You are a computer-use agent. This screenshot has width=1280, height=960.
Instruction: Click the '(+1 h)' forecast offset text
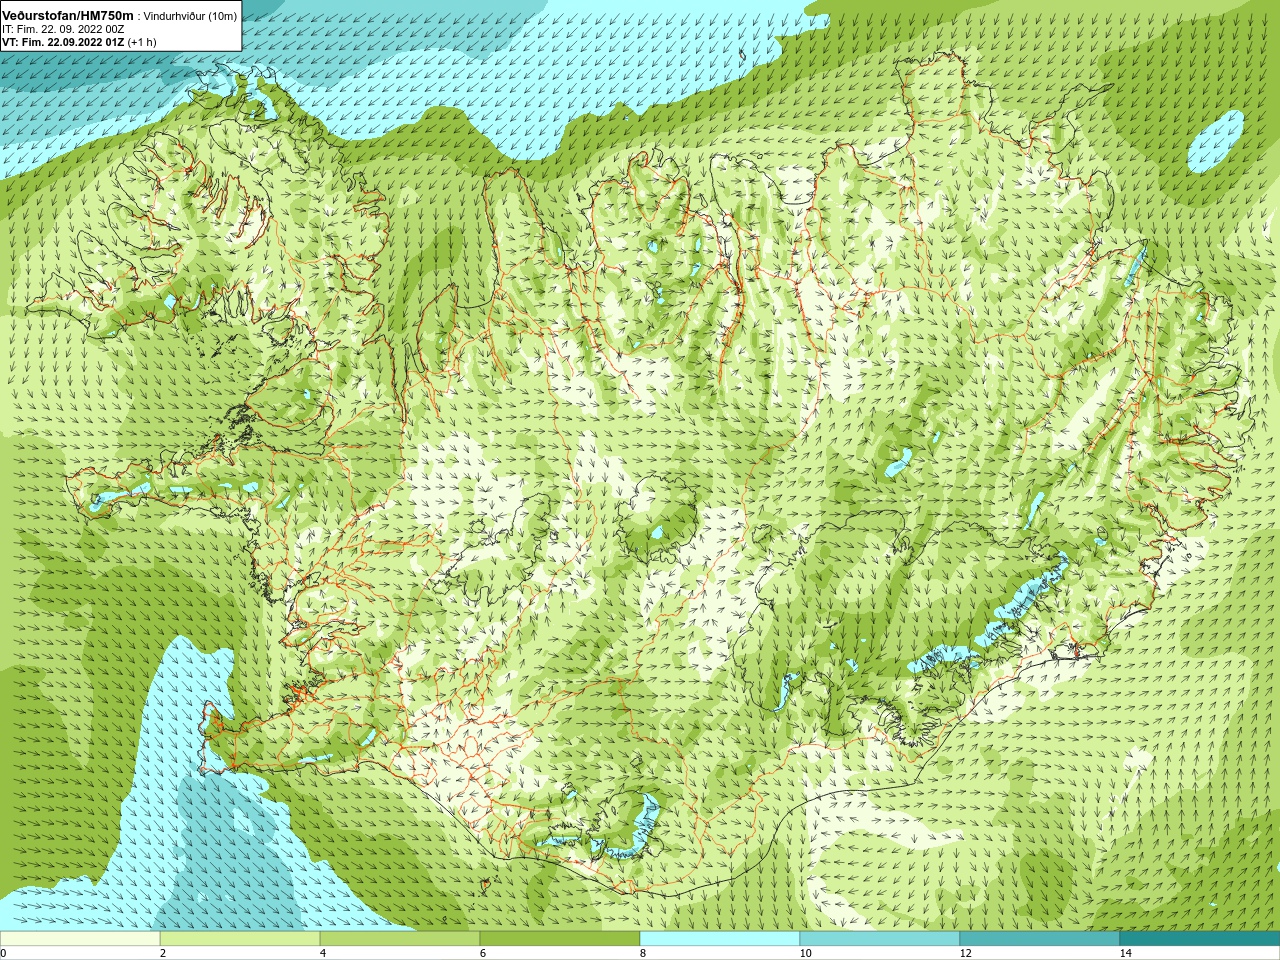pyautogui.click(x=142, y=42)
